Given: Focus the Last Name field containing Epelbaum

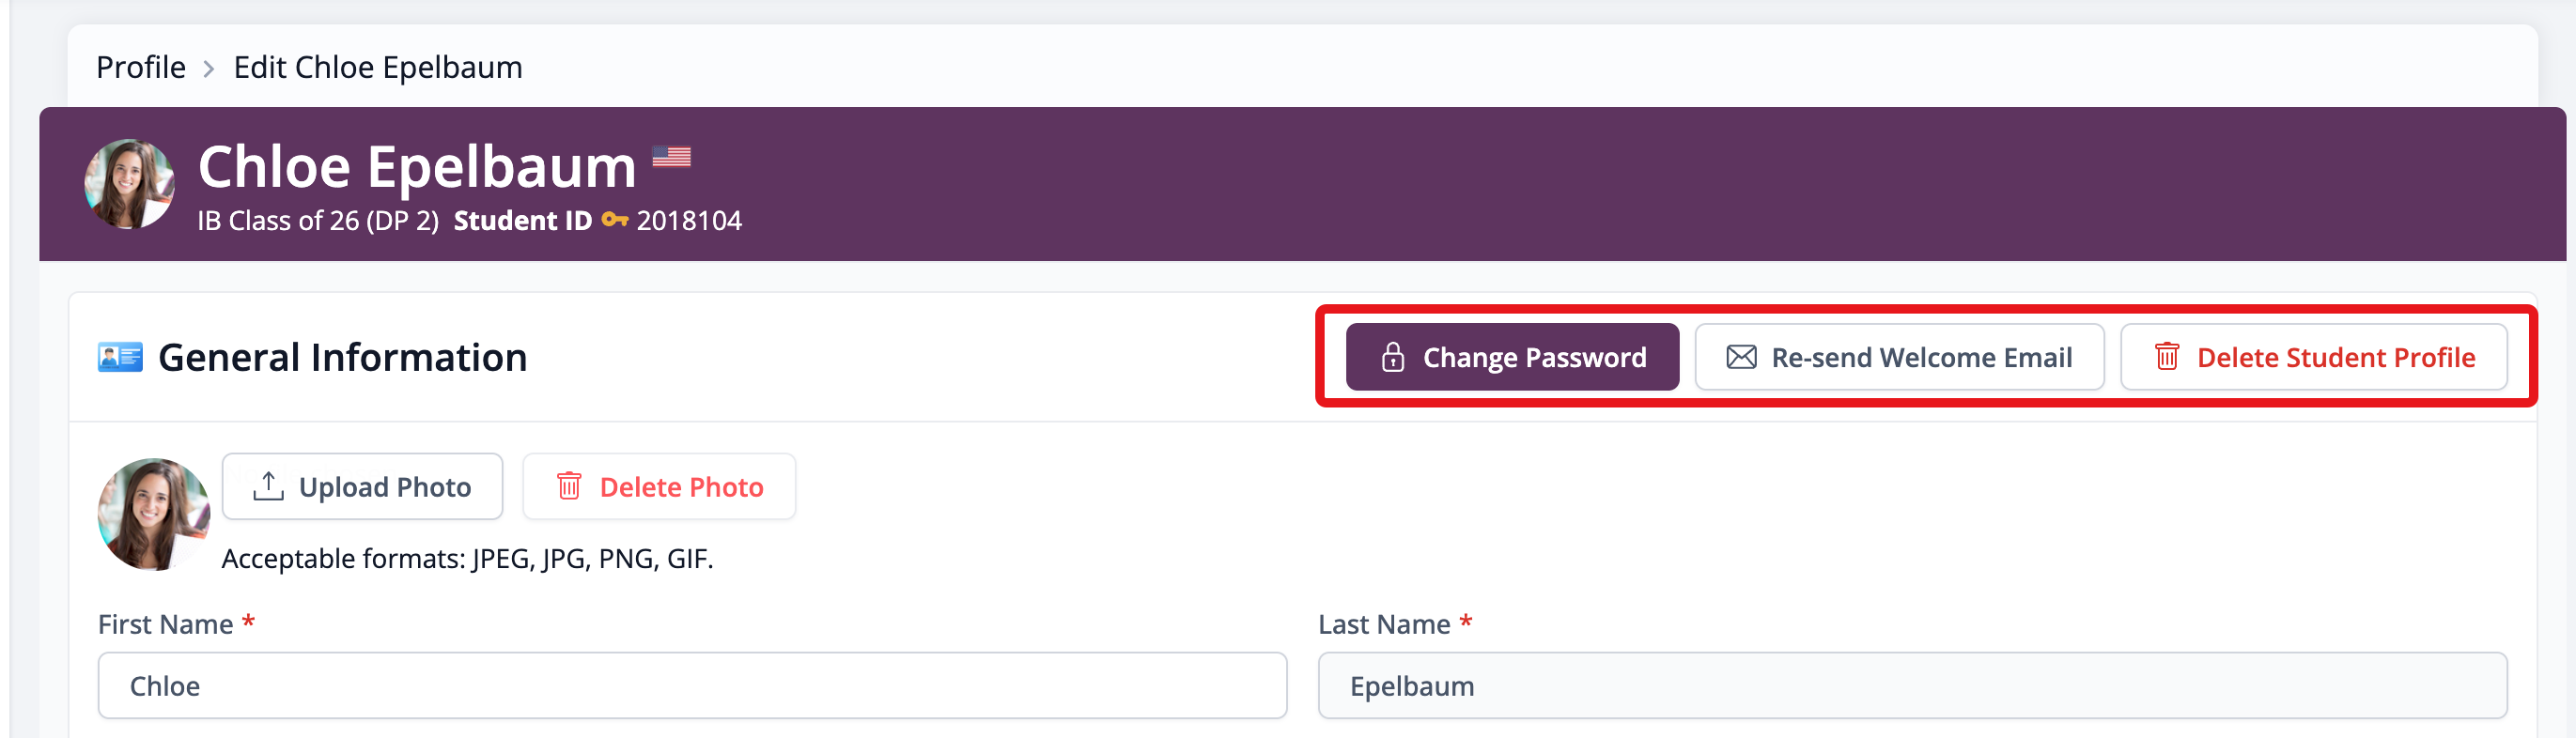Looking at the screenshot, I should 1911,685.
